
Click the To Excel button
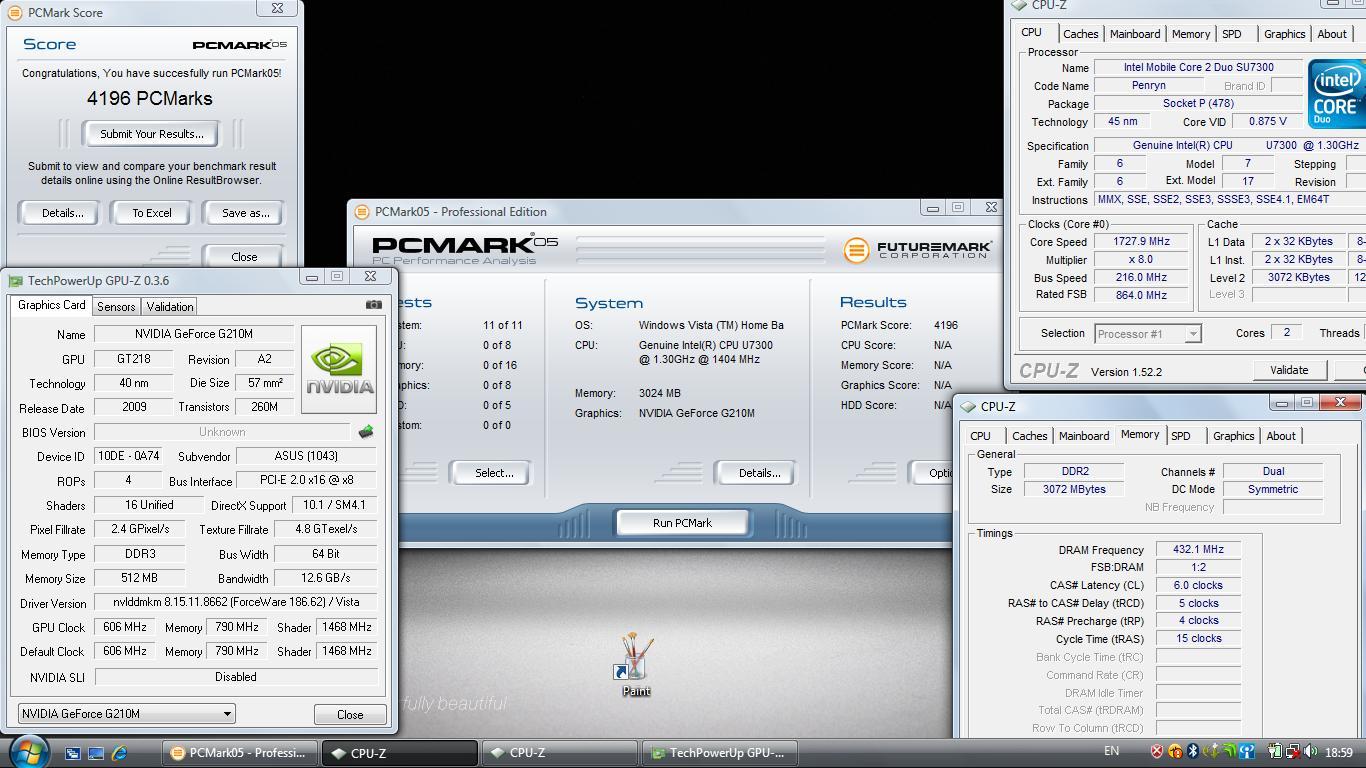click(152, 213)
